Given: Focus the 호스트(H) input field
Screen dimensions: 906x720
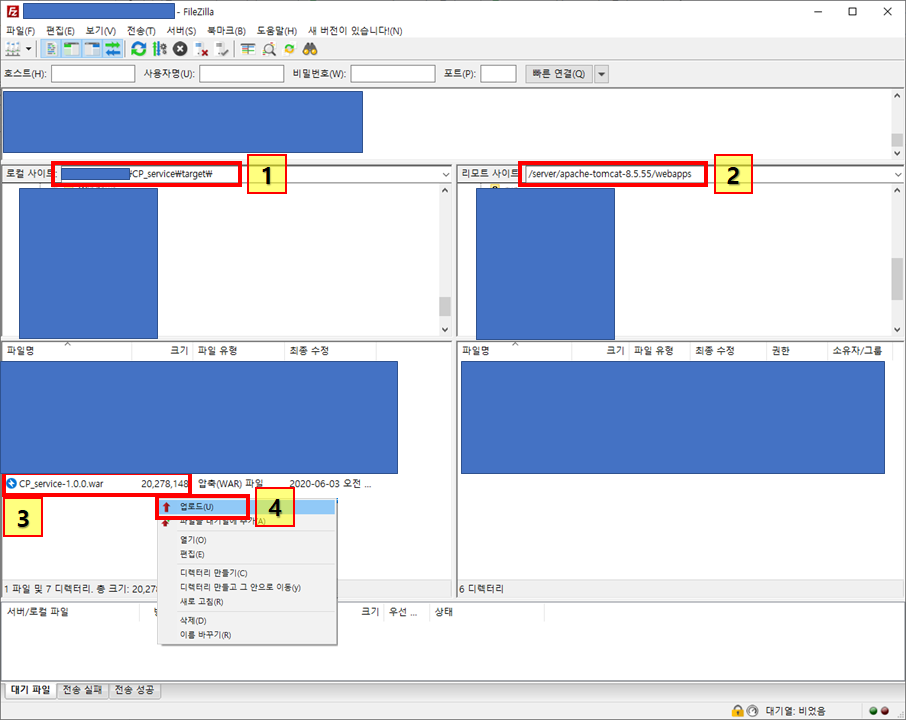Looking at the screenshot, I should (93, 74).
